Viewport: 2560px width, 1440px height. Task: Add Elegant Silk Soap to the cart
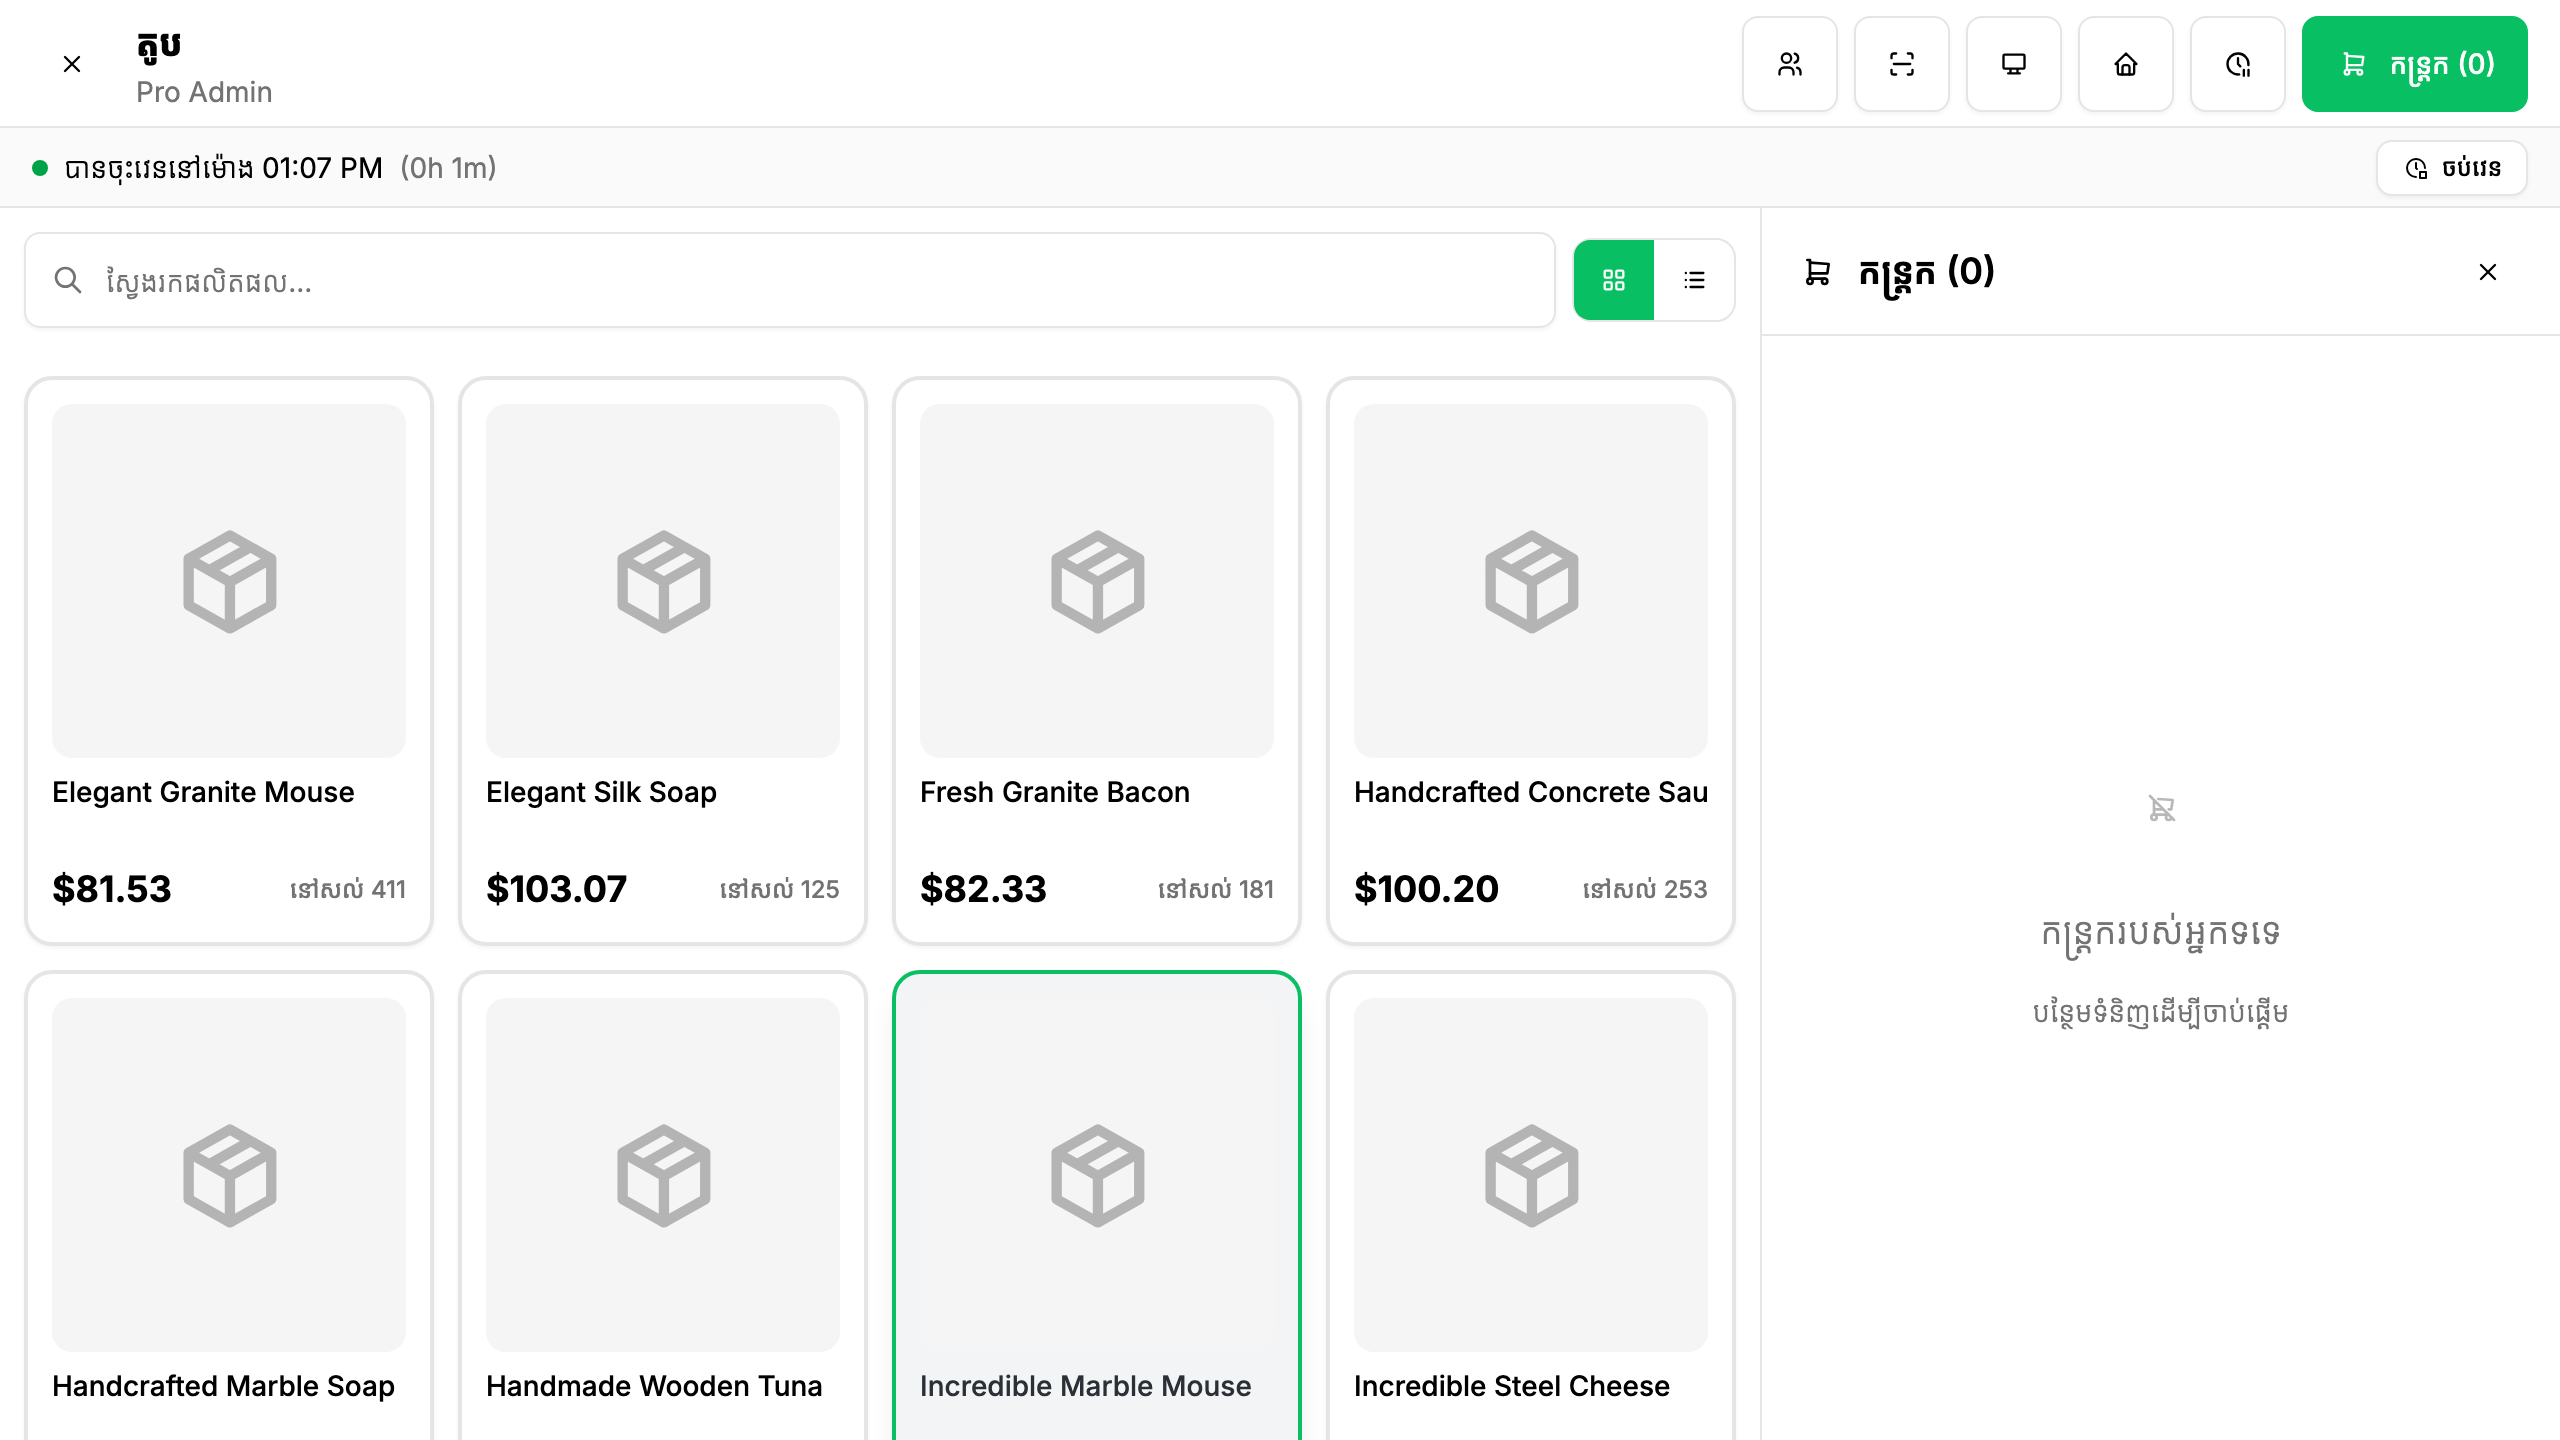click(x=663, y=661)
